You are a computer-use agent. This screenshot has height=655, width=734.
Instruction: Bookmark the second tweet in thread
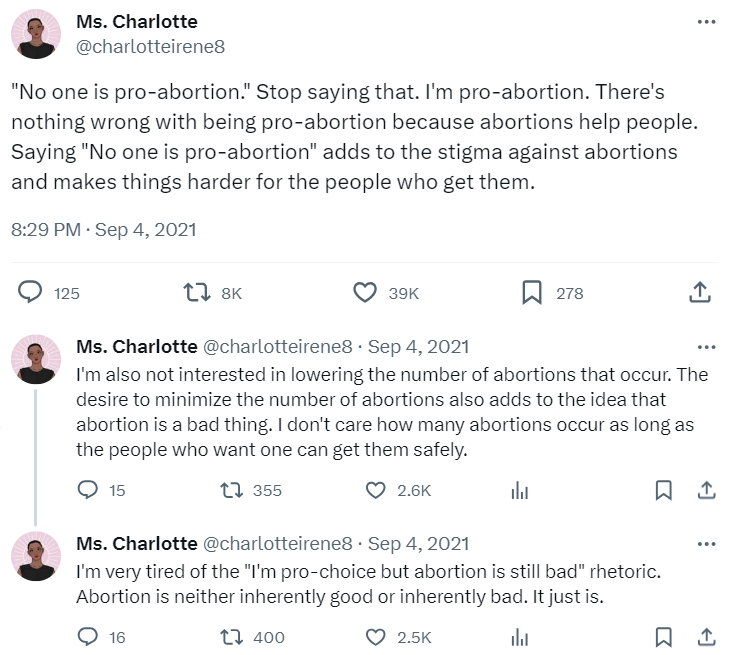click(662, 490)
